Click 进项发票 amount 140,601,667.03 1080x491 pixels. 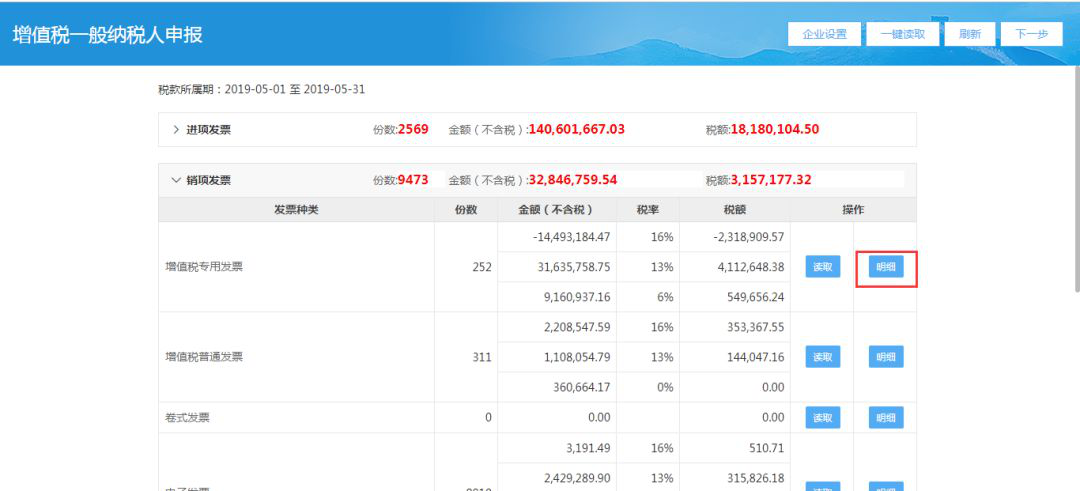pyautogui.click(x=577, y=129)
